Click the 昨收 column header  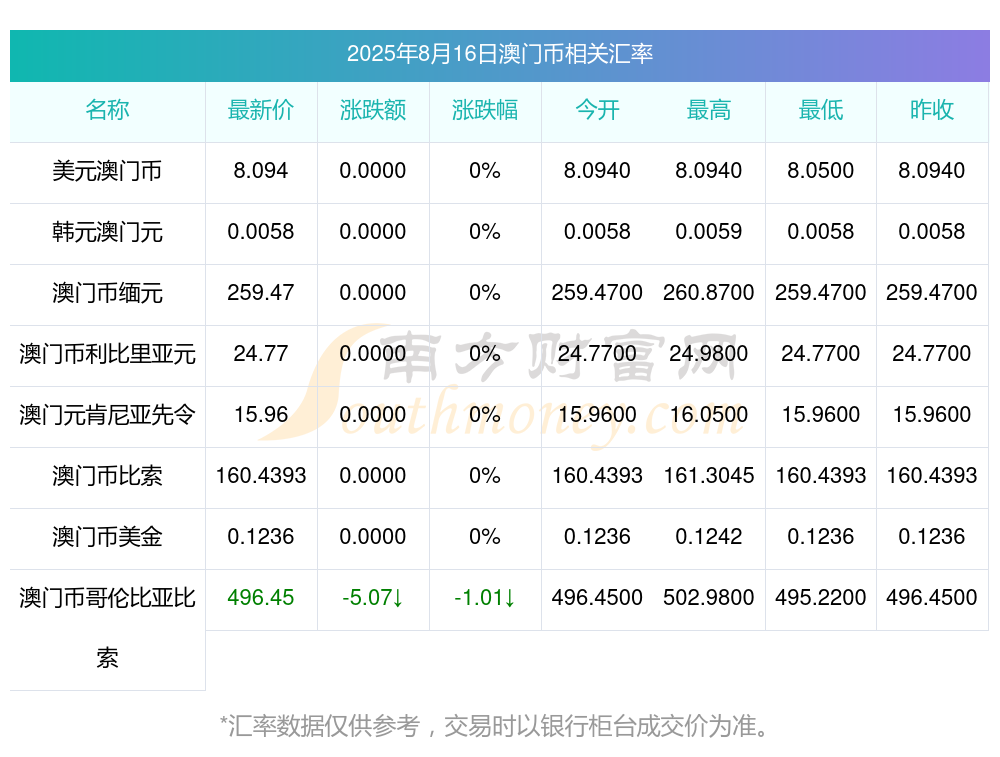[x=932, y=110]
